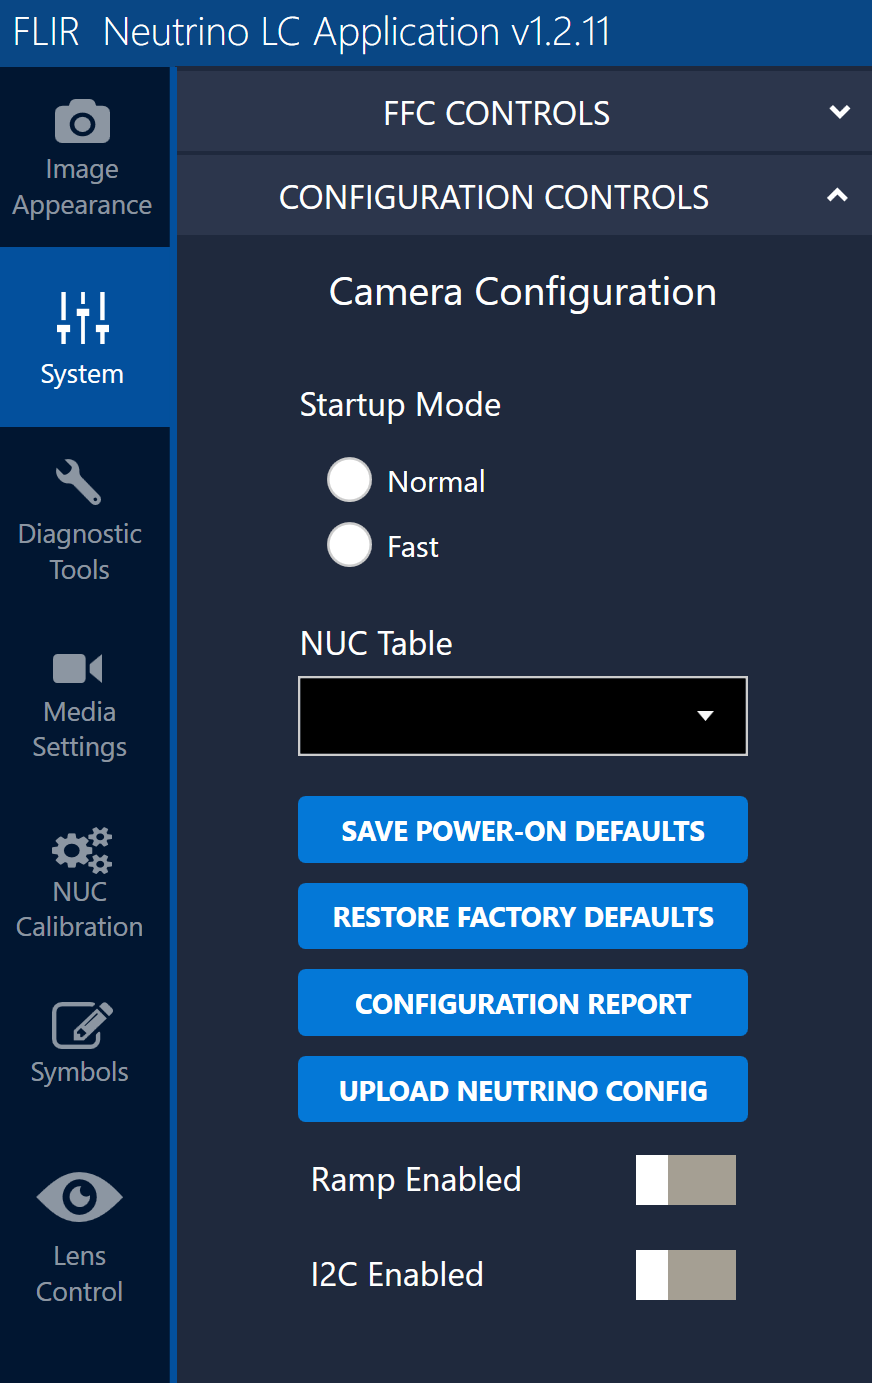
Task: Click Save Power-On Defaults
Action: point(522,829)
